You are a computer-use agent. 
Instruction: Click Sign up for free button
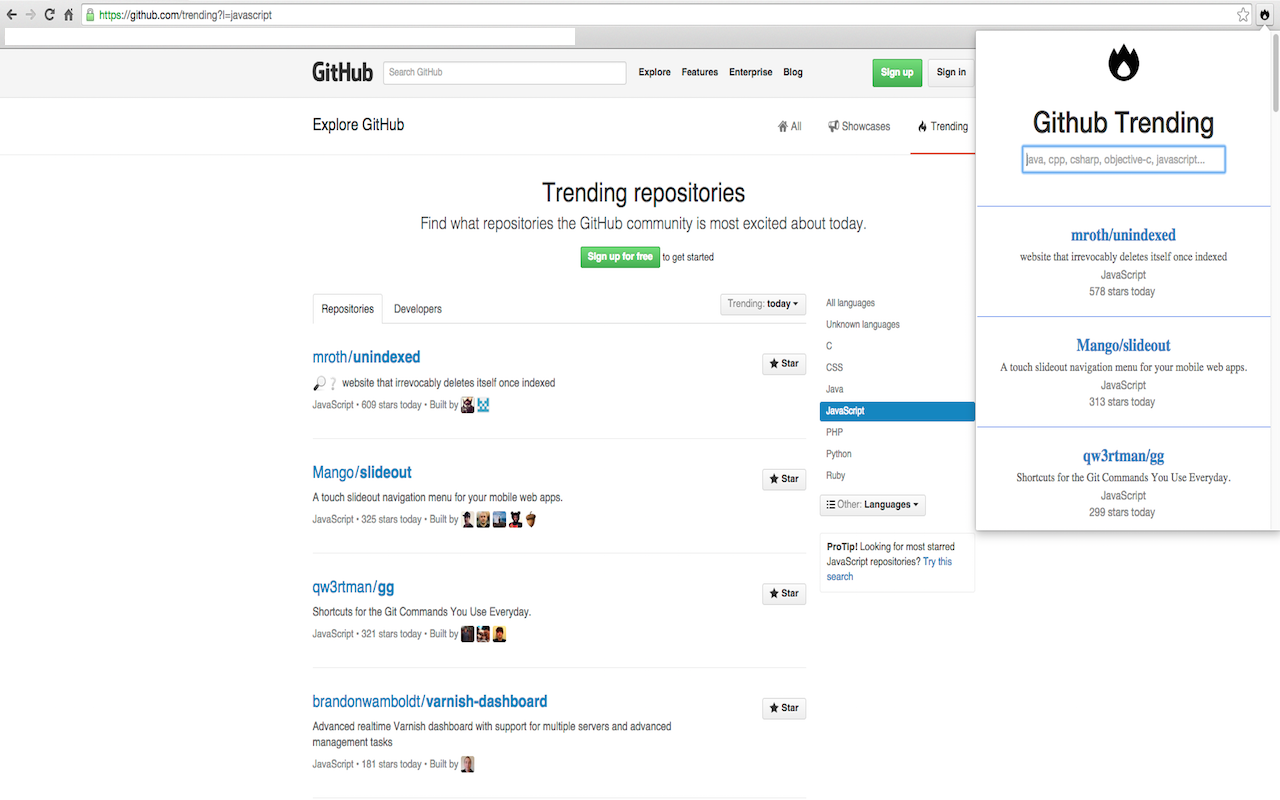click(620, 257)
